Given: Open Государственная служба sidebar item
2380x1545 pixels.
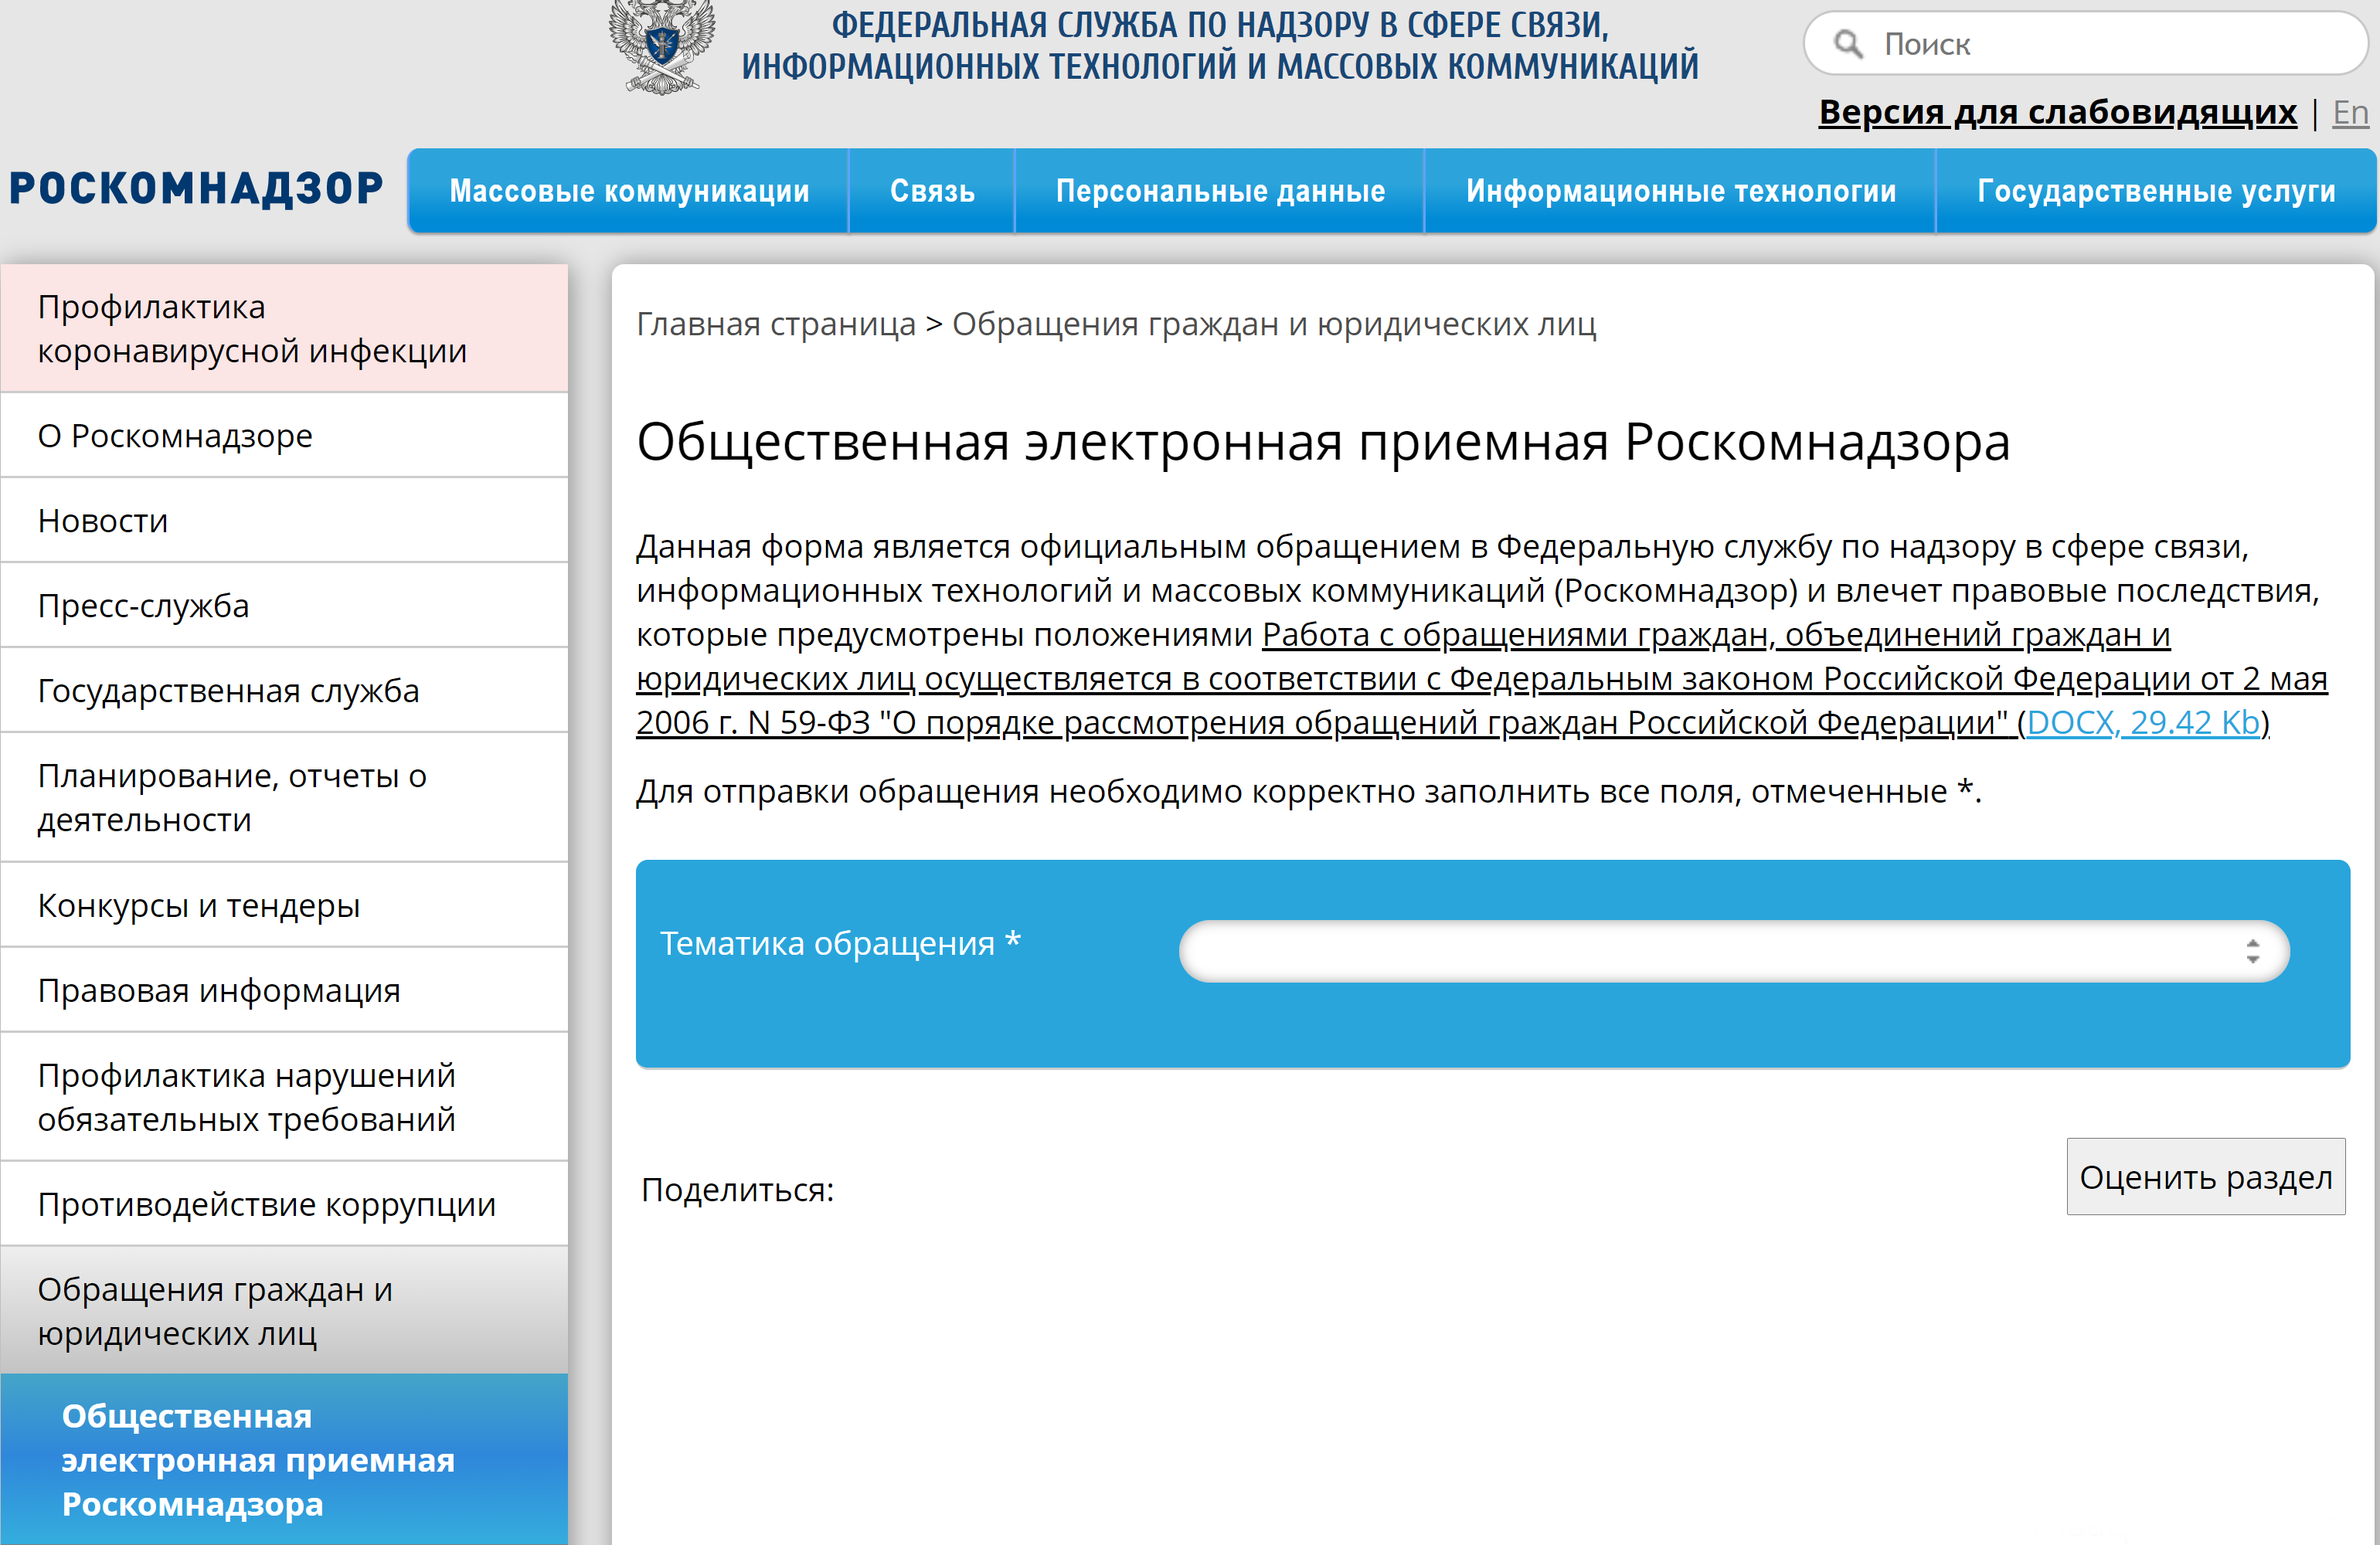Looking at the screenshot, I should pyautogui.click(x=285, y=690).
